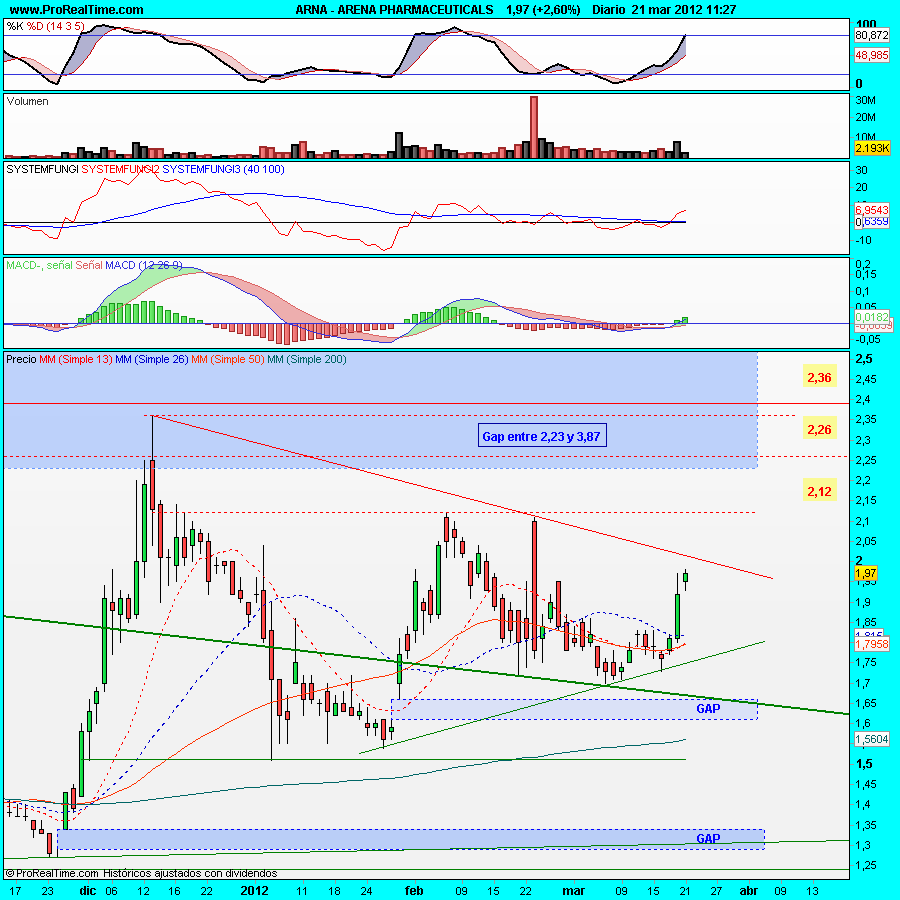Click the 'abr' month label on date axis
Screen dimensions: 900x900
748,890
